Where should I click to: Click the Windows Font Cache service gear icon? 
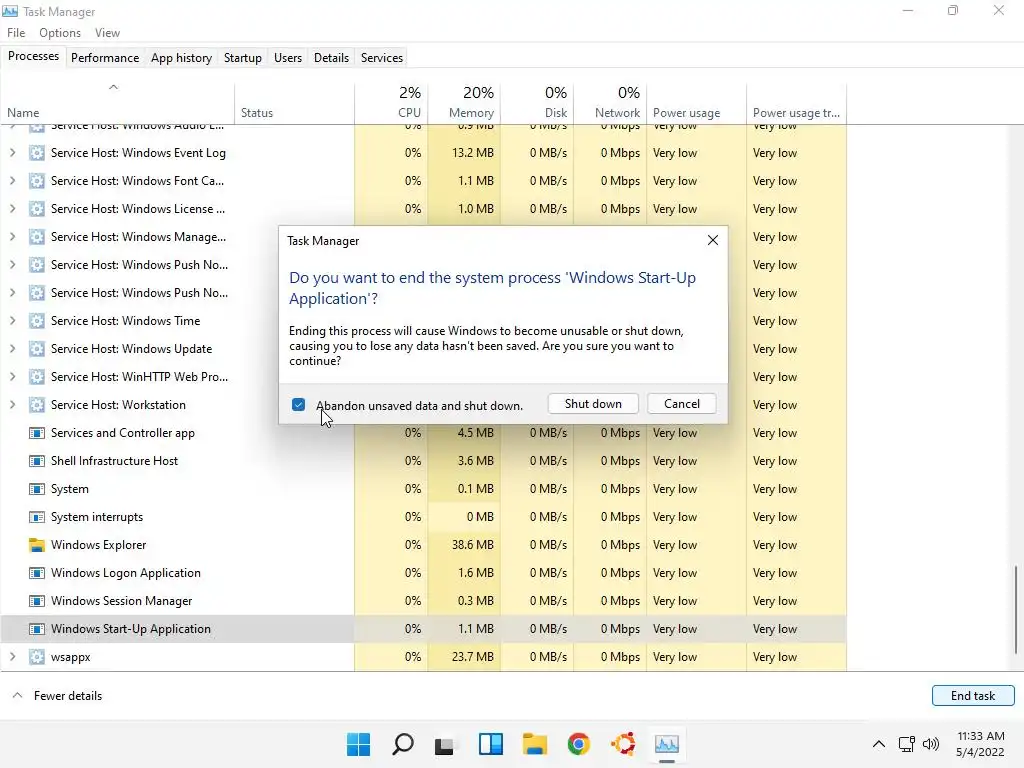coord(37,181)
